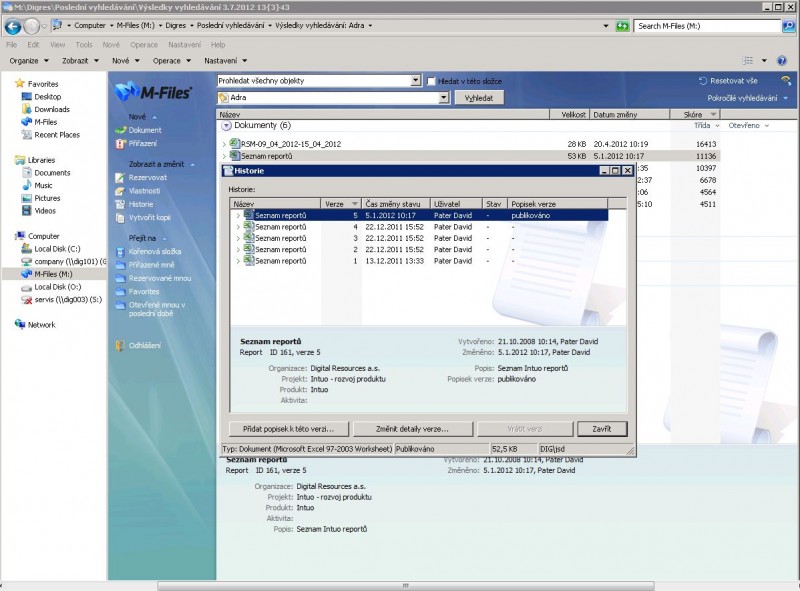Screen dimensions: 800x591
Task: Click the Rezervovat icon in M-Files sidebar
Action: (120, 177)
